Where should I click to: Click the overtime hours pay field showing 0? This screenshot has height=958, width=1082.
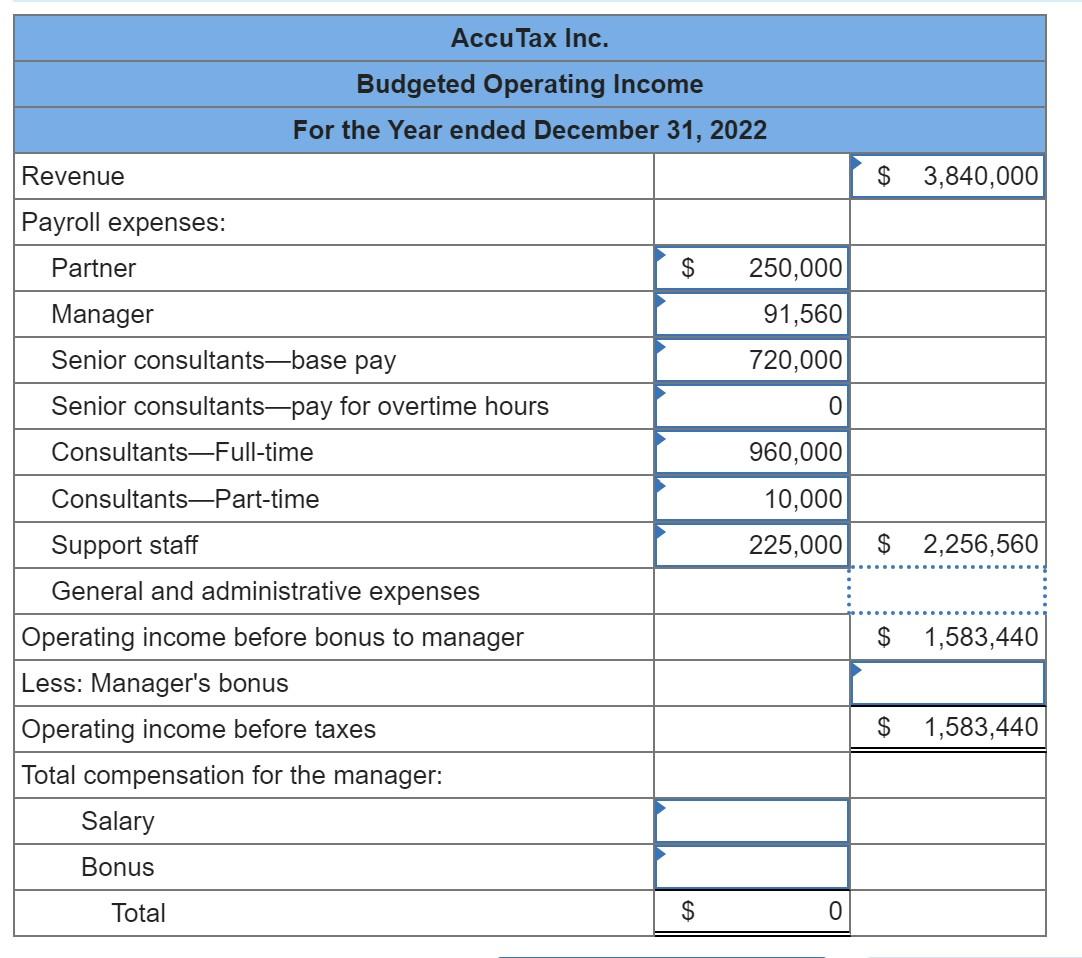coord(751,406)
